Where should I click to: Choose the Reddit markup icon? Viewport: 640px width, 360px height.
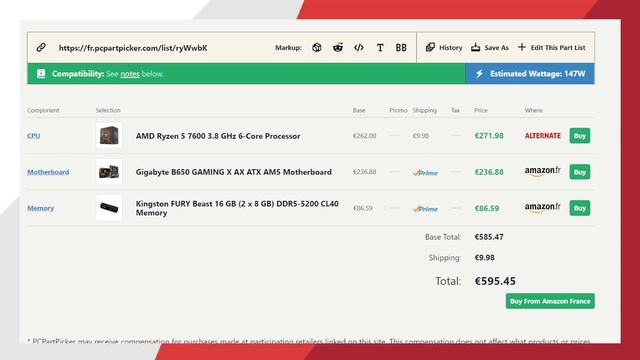tap(338, 48)
